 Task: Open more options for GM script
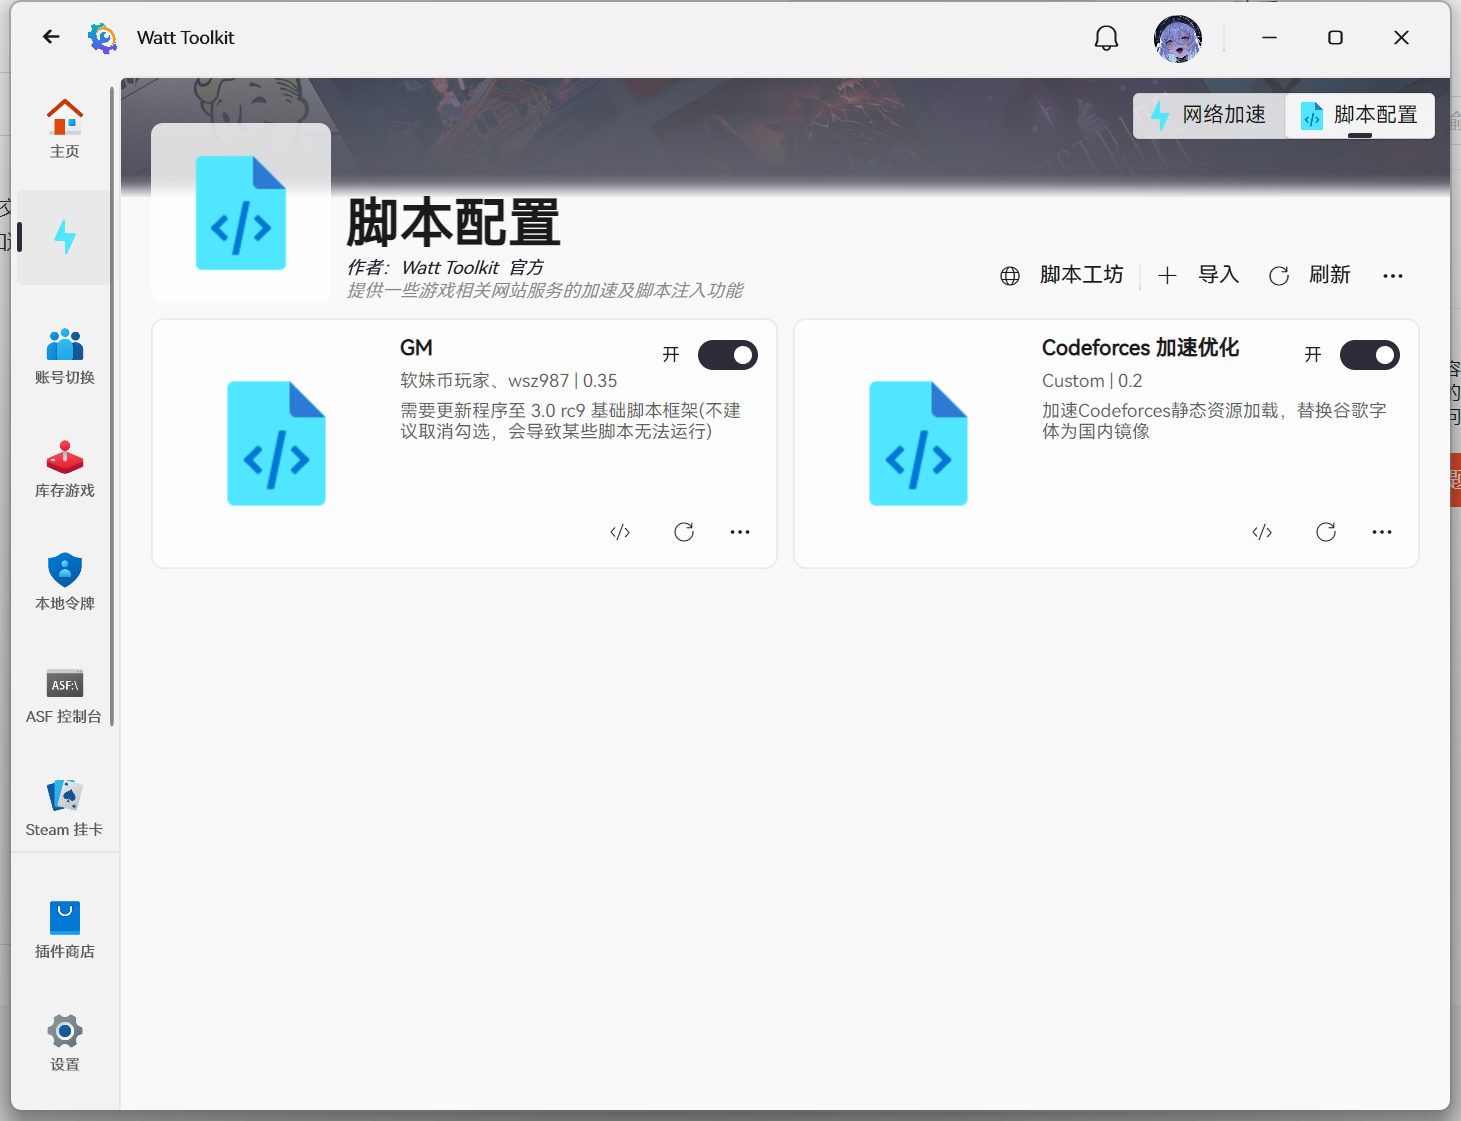(740, 532)
